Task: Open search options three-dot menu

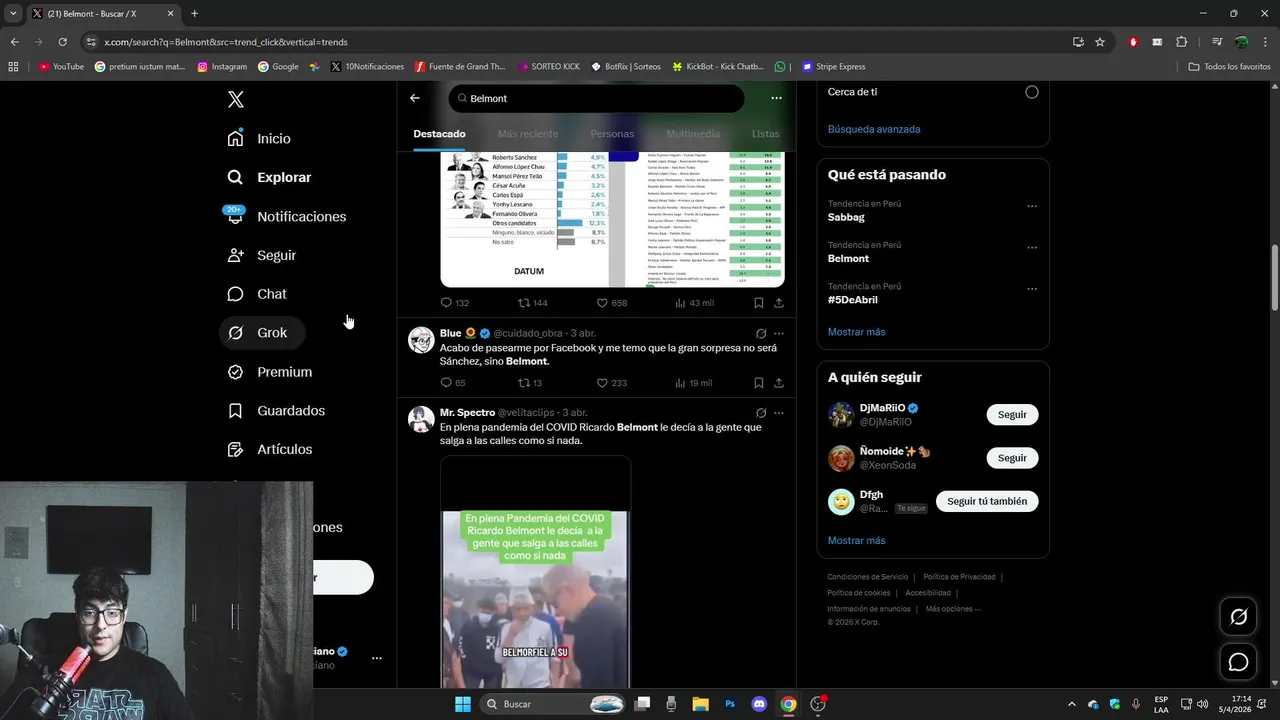Action: pos(776,98)
